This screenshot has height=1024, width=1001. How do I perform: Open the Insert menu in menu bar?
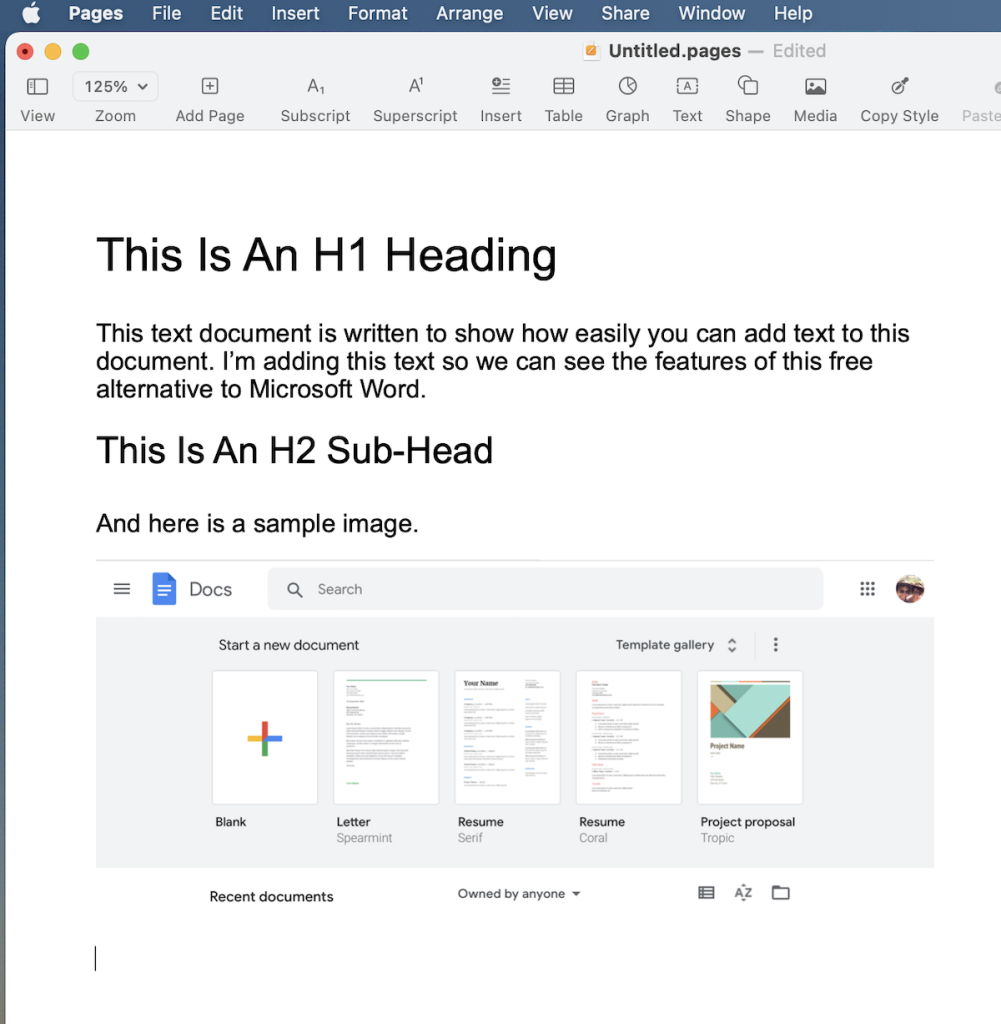click(x=295, y=13)
